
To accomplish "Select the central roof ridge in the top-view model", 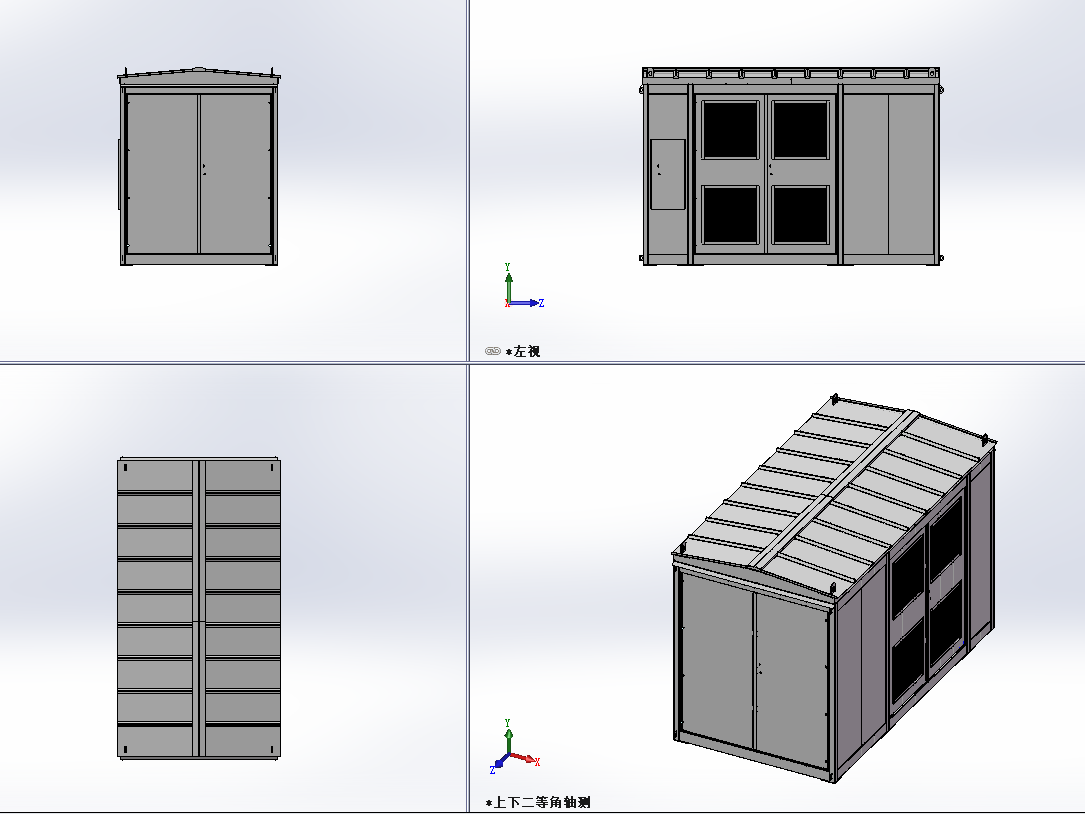I will point(199,608).
